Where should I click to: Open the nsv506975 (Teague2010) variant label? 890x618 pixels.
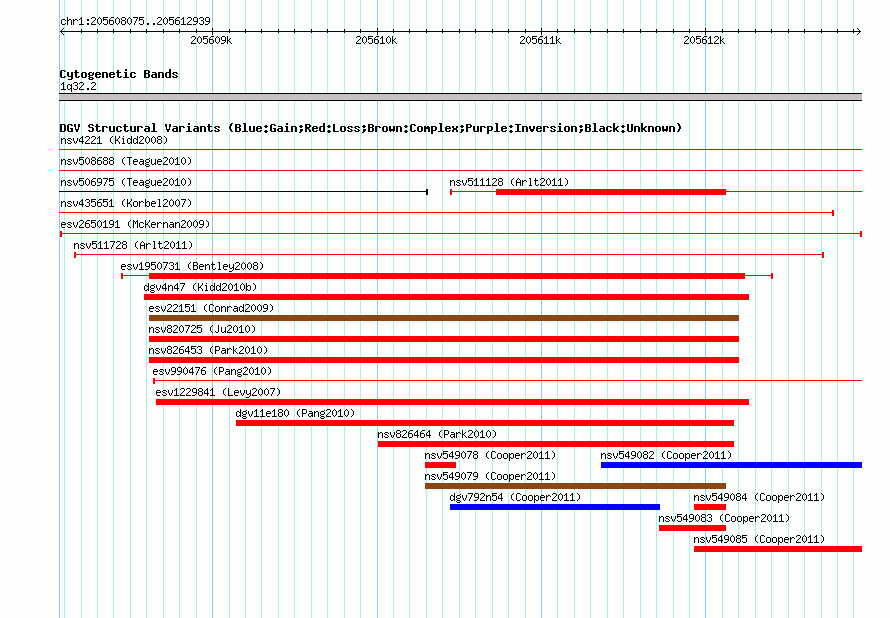(126, 182)
